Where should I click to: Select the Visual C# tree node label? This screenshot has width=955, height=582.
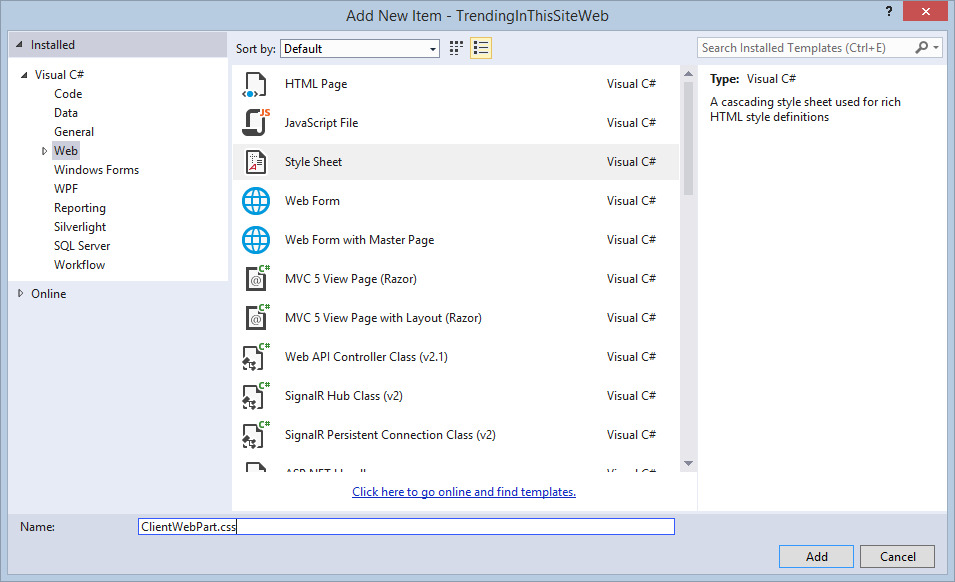coord(59,75)
